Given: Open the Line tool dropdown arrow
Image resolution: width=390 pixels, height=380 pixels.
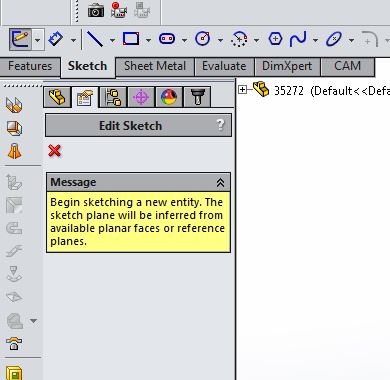Looking at the screenshot, I should point(112,40).
